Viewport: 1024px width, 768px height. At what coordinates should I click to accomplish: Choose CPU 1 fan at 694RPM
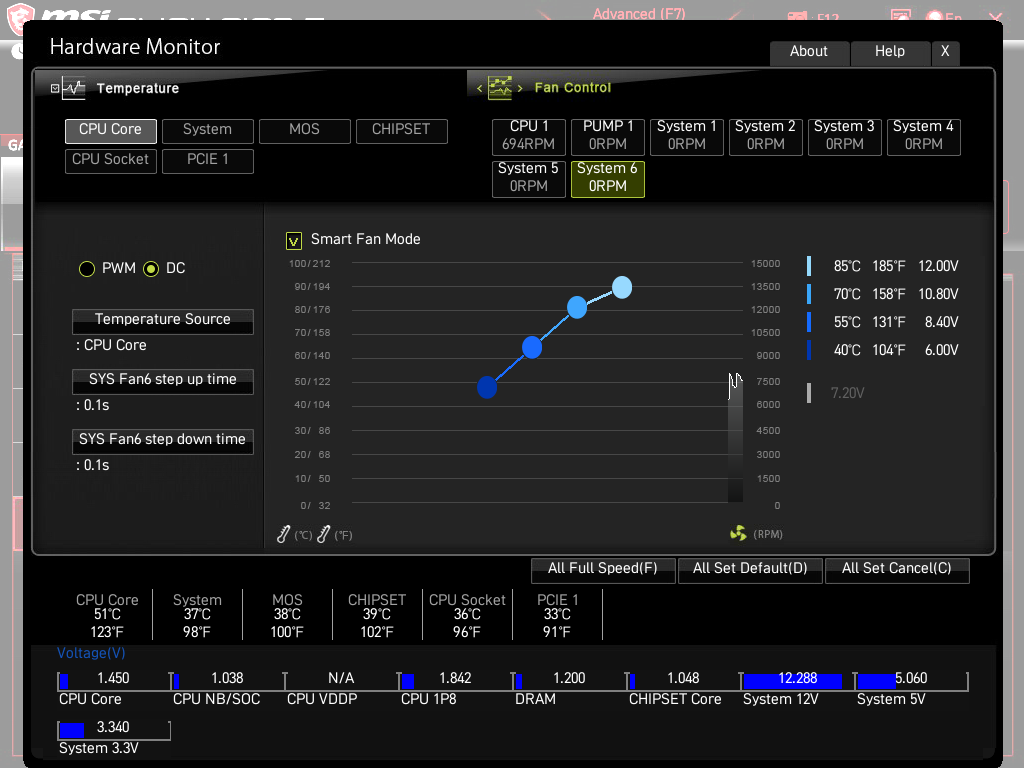[529, 136]
